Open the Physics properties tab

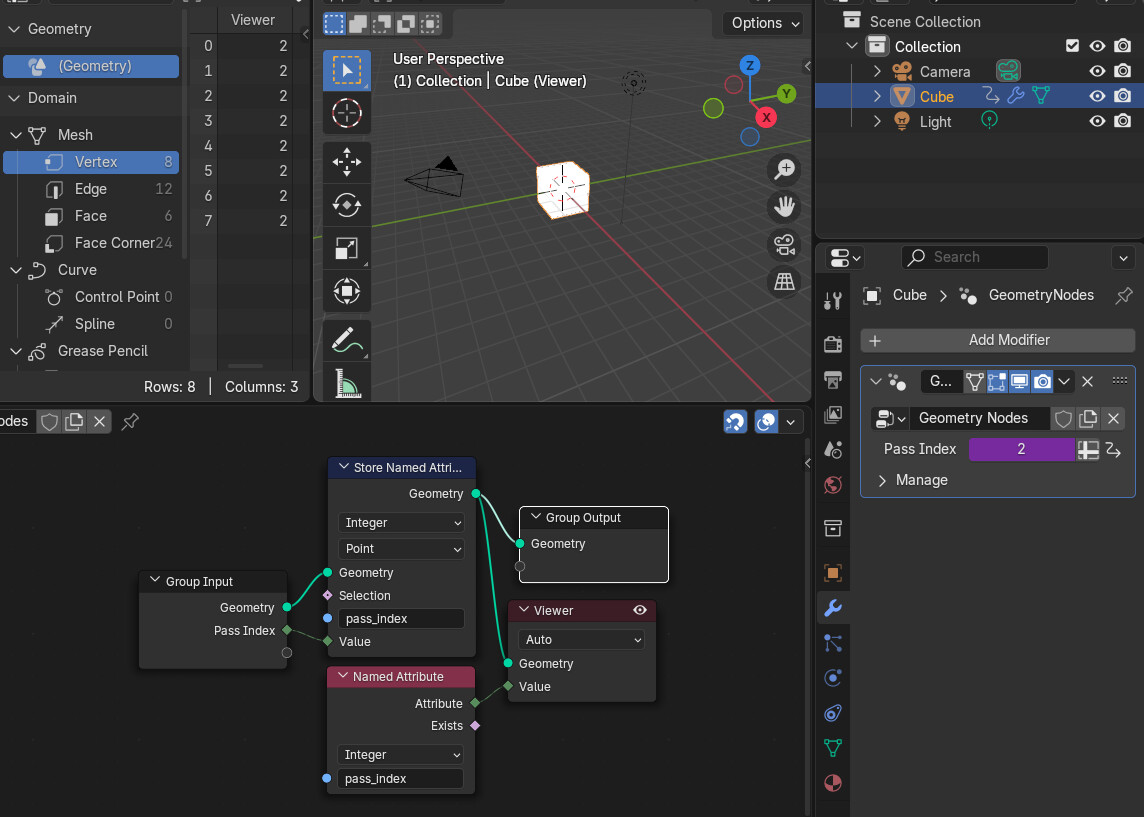(x=832, y=678)
